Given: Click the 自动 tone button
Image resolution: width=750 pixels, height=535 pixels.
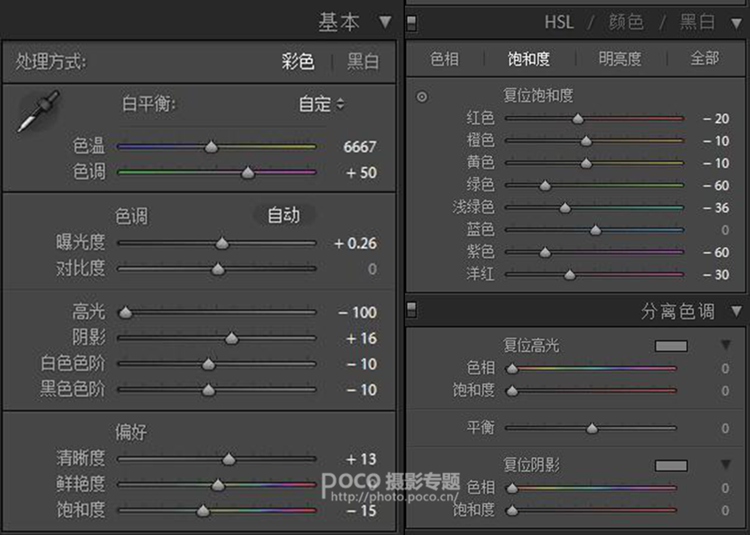Looking at the screenshot, I should click(x=284, y=216).
